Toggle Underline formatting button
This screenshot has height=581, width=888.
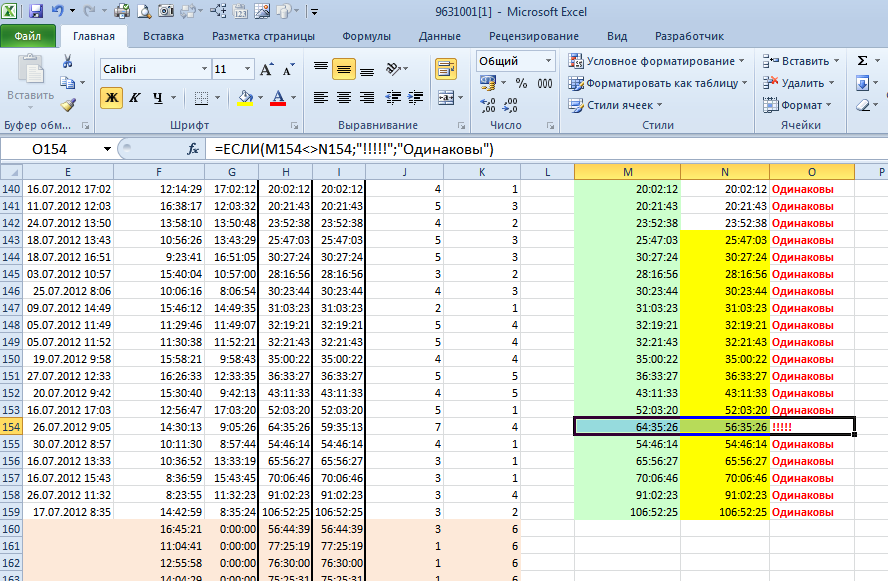click(x=157, y=97)
